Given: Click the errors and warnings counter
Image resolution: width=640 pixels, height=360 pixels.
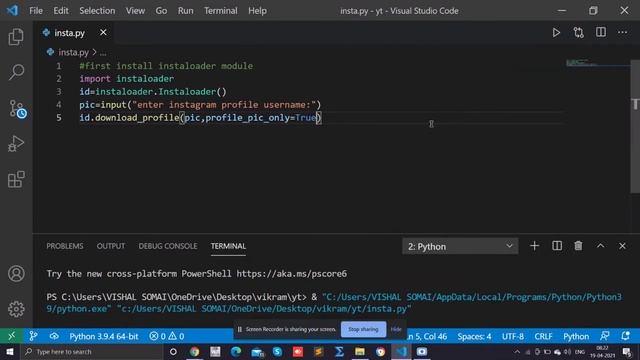Looking at the screenshot, I should pyautogui.click(x=167, y=336).
